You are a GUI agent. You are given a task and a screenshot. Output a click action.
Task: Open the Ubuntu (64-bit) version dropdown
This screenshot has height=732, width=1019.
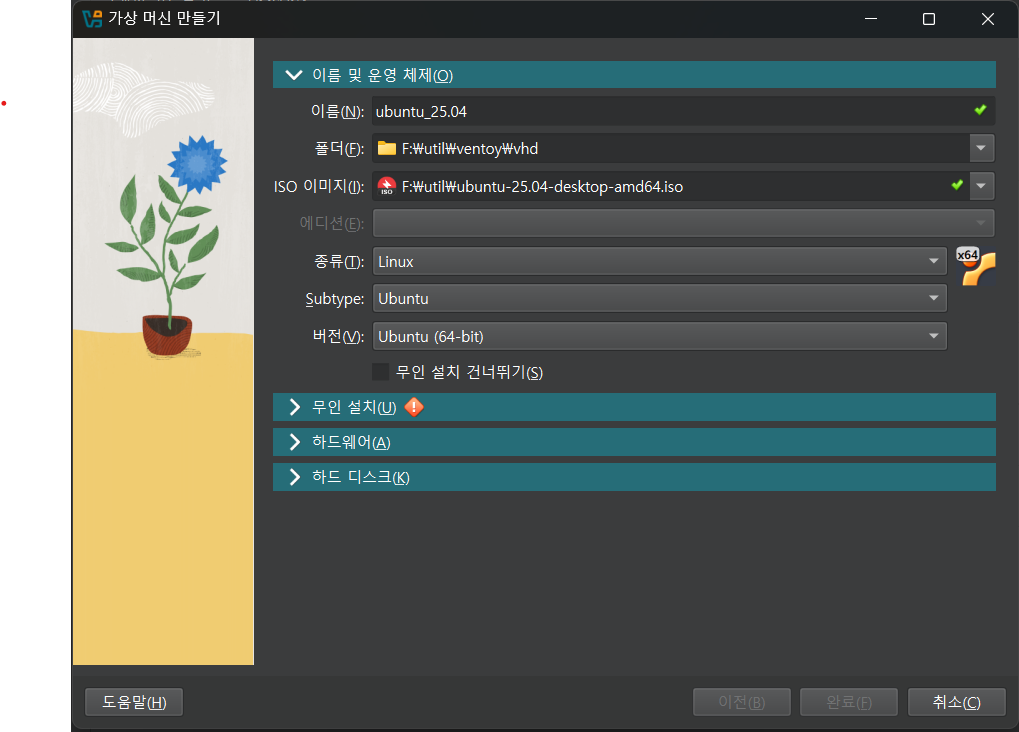coord(660,336)
